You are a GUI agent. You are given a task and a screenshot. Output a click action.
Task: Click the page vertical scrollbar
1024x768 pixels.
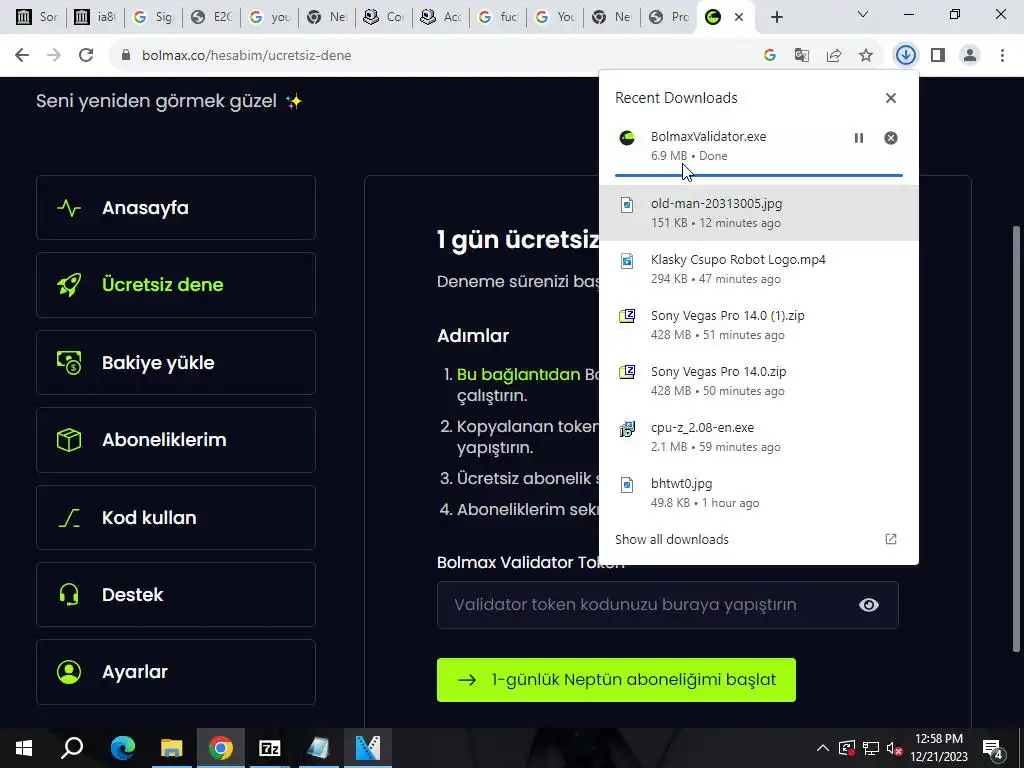point(1016,439)
